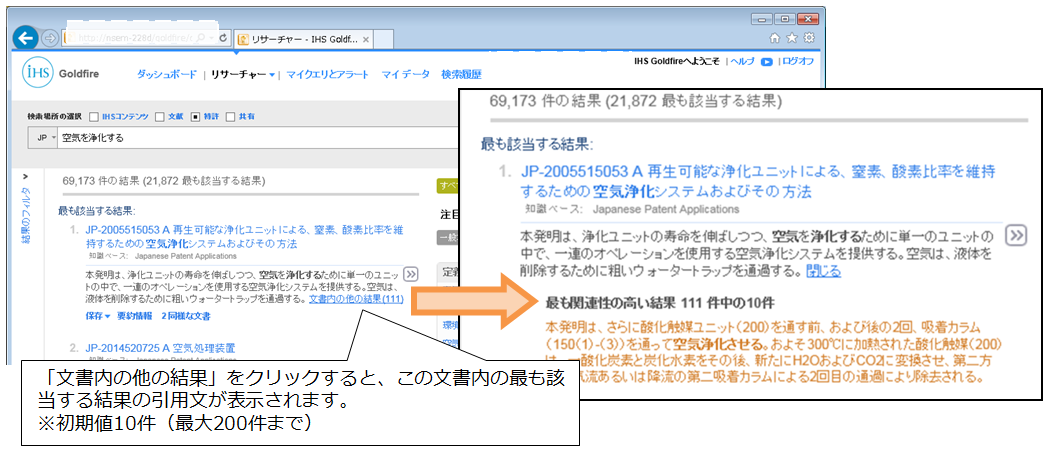Open Favorites with the star icon
This screenshot has width=1048, height=451.
pyautogui.click(x=792, y=37)
